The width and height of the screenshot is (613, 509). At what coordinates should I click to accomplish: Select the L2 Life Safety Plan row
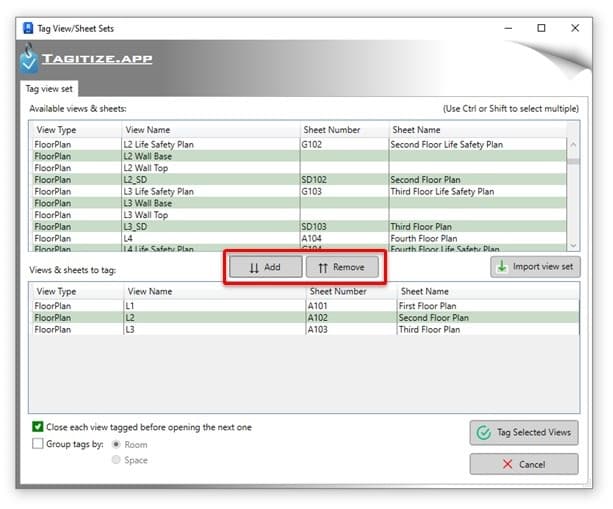(299, 145)
